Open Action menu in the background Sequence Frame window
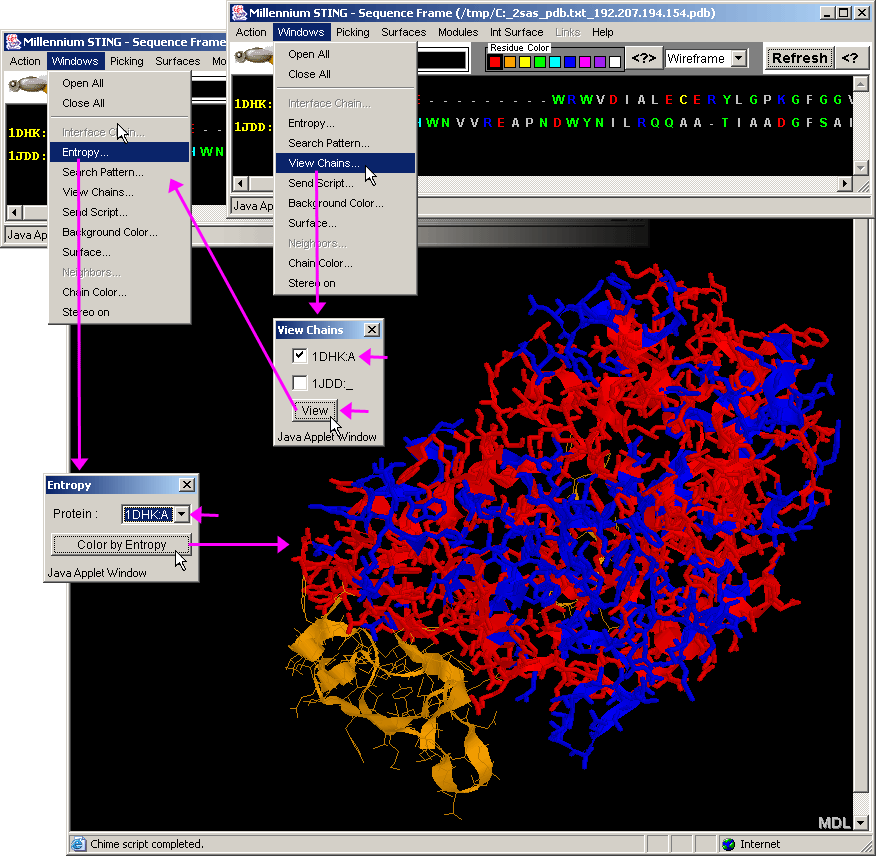 pyautogui.click(x=25, y=61)
